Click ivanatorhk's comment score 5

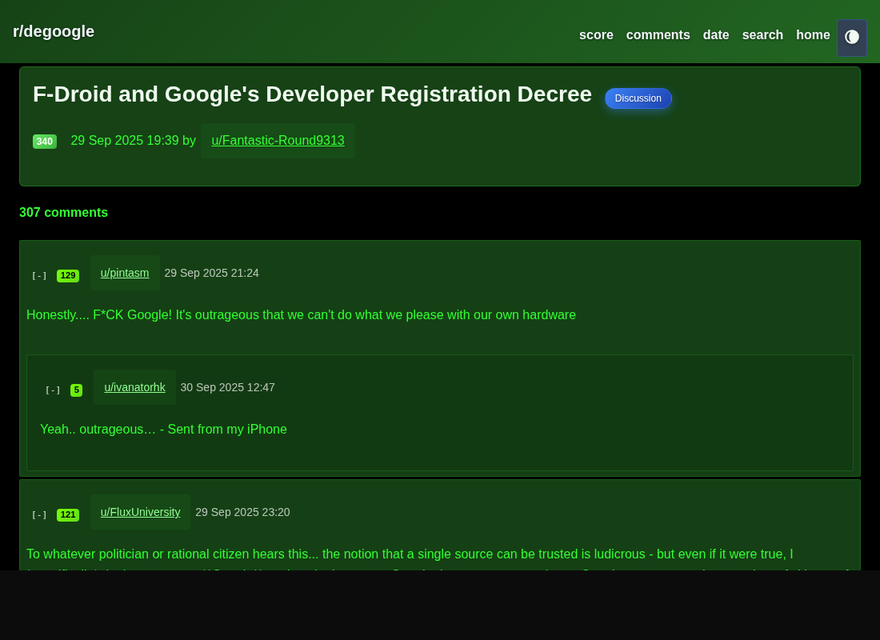point(76,390)
